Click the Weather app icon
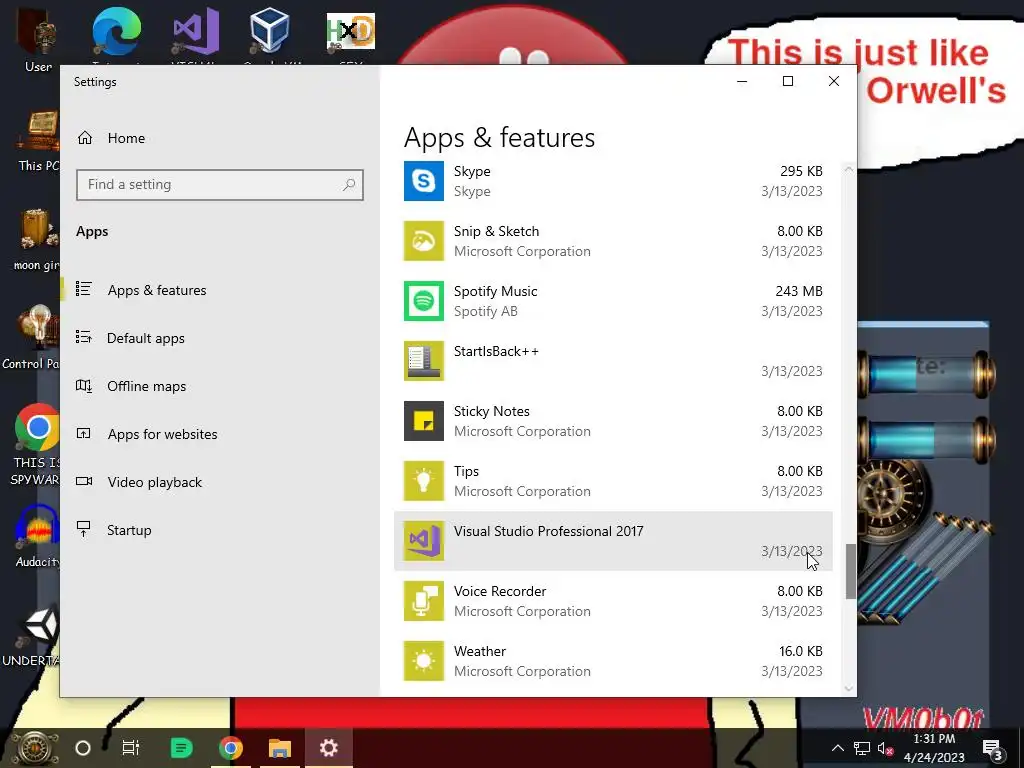Viewport: 1024px width, 768px height. click(424, 661)
